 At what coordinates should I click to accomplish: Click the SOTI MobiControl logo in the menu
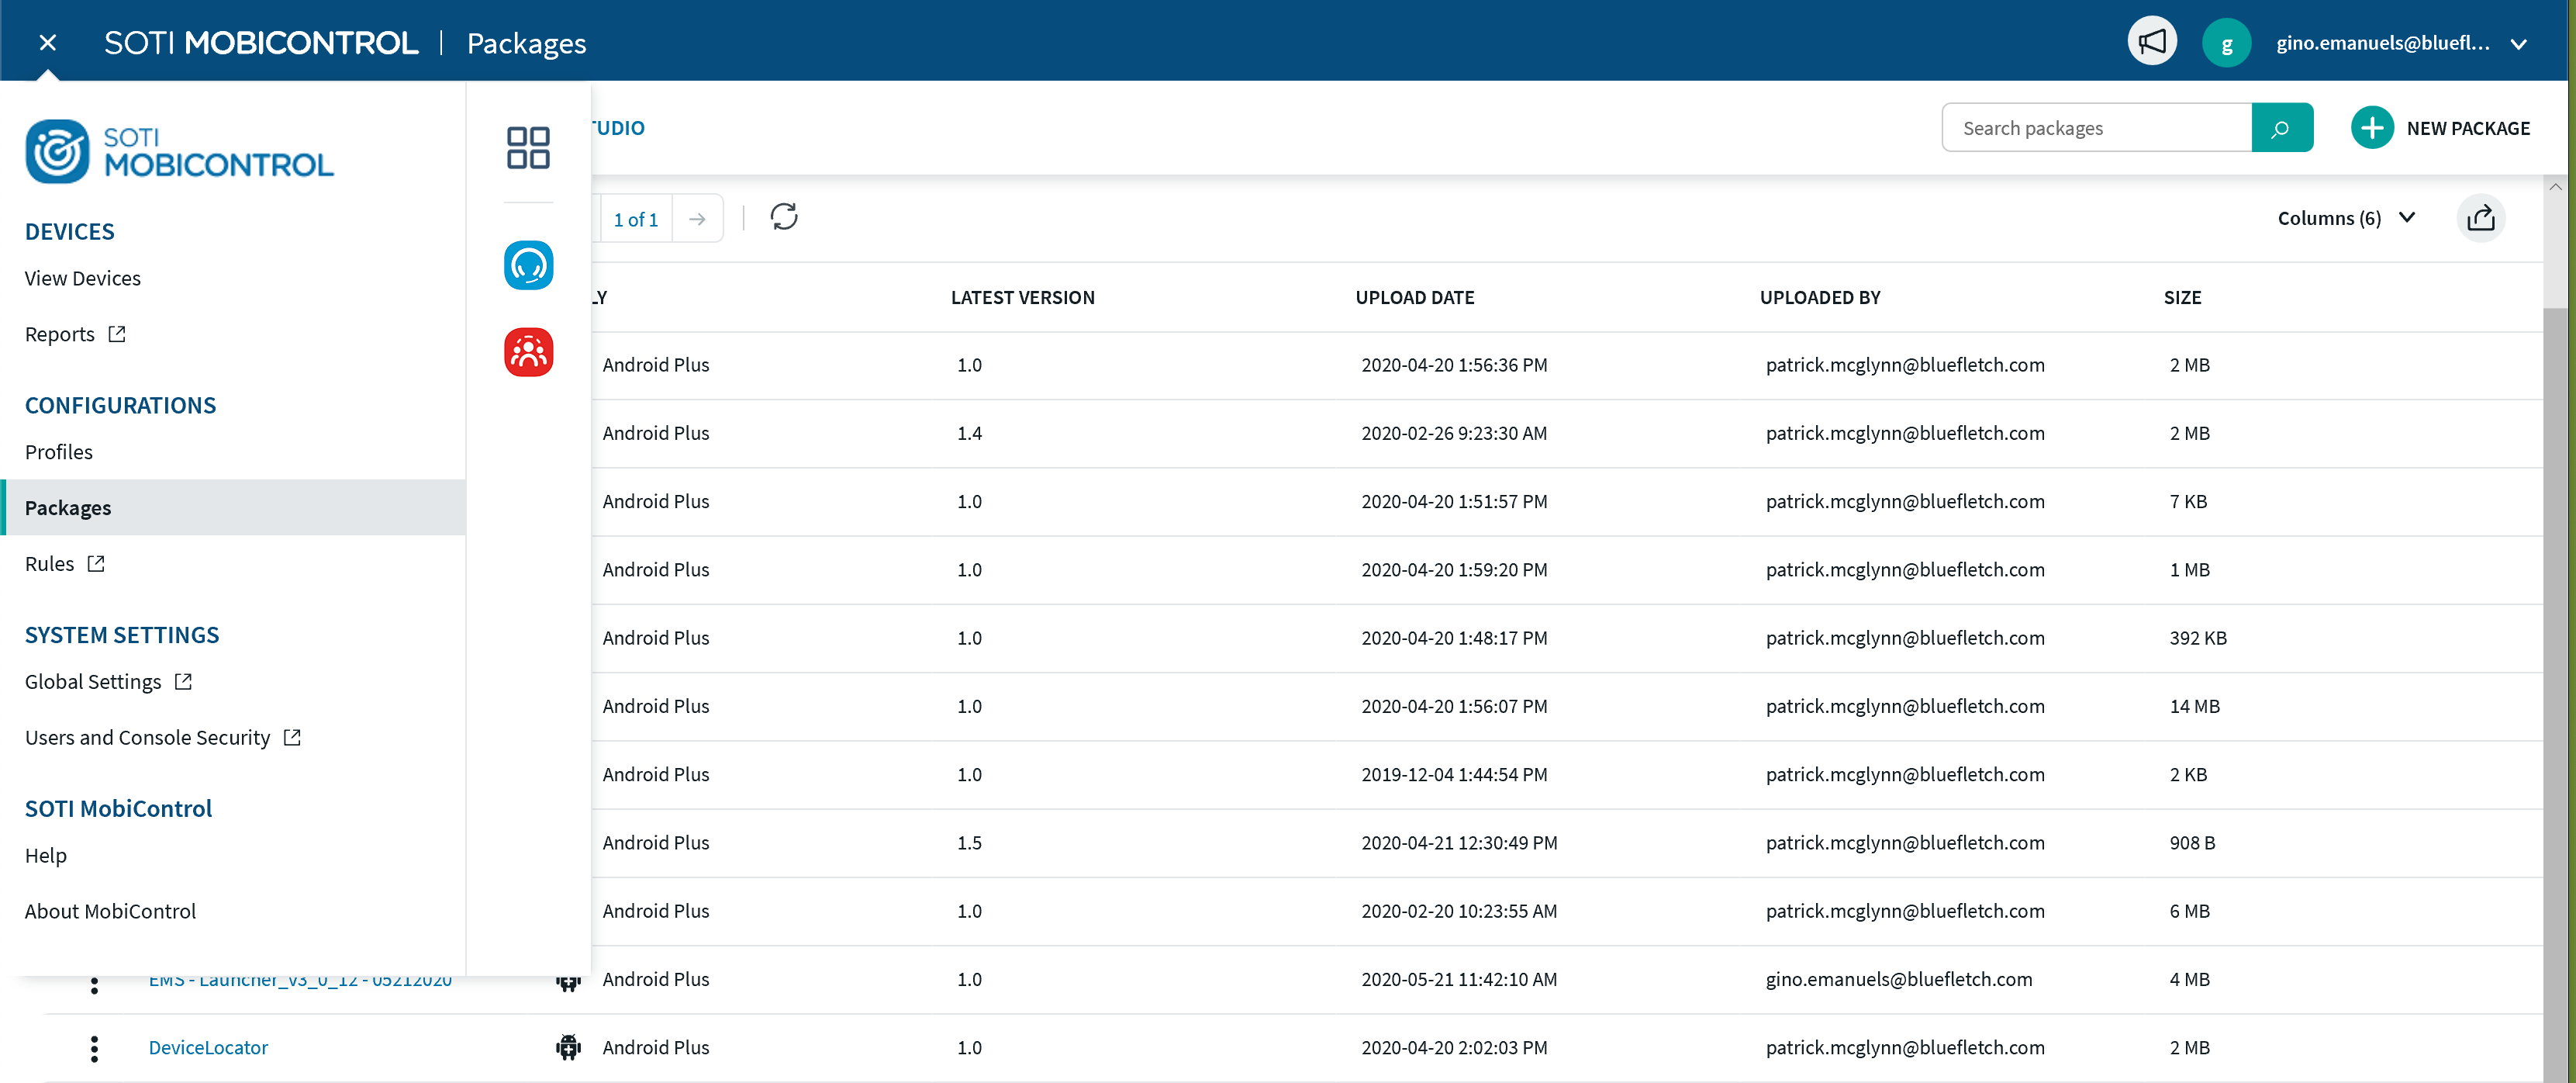click(180, 151)
